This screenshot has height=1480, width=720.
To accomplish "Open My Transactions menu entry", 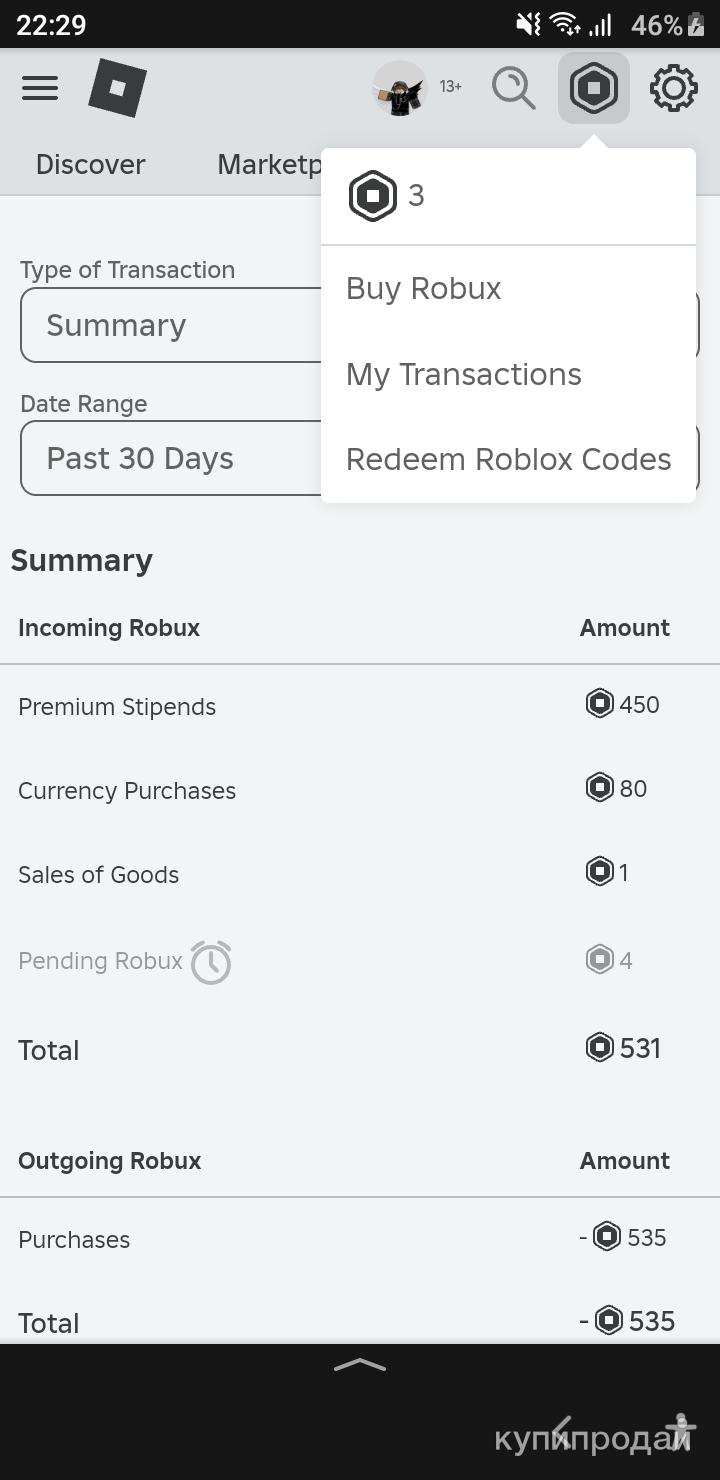I will 464,375.
